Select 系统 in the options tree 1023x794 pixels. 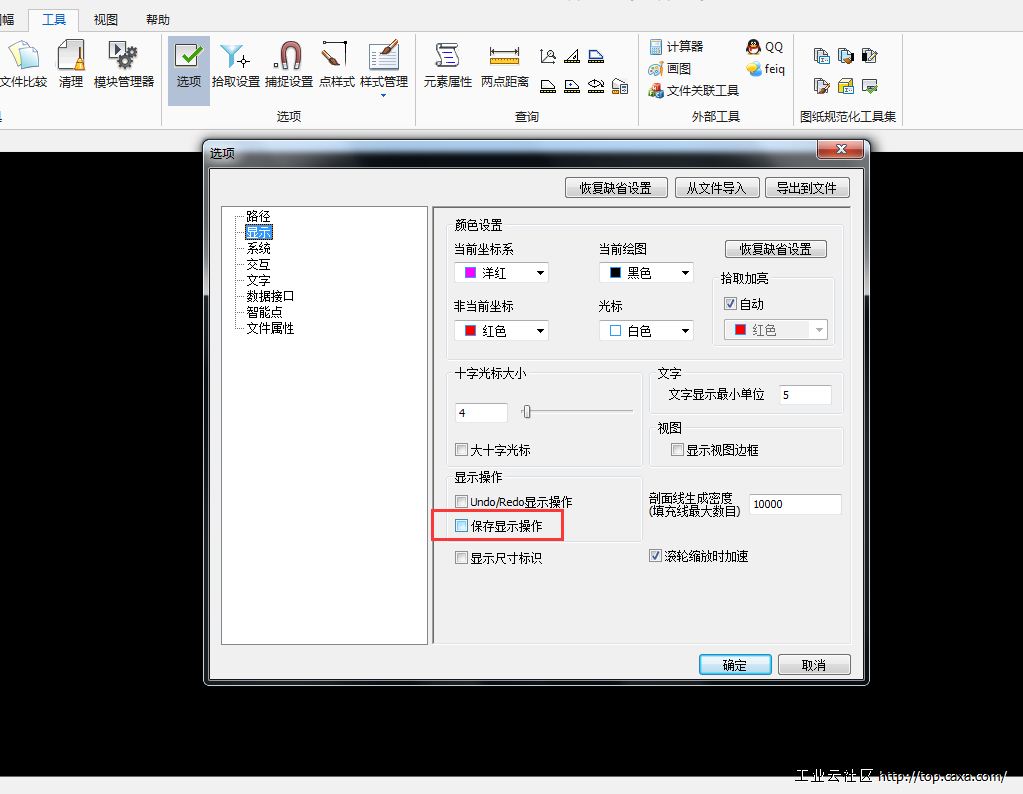click(258, 248)
